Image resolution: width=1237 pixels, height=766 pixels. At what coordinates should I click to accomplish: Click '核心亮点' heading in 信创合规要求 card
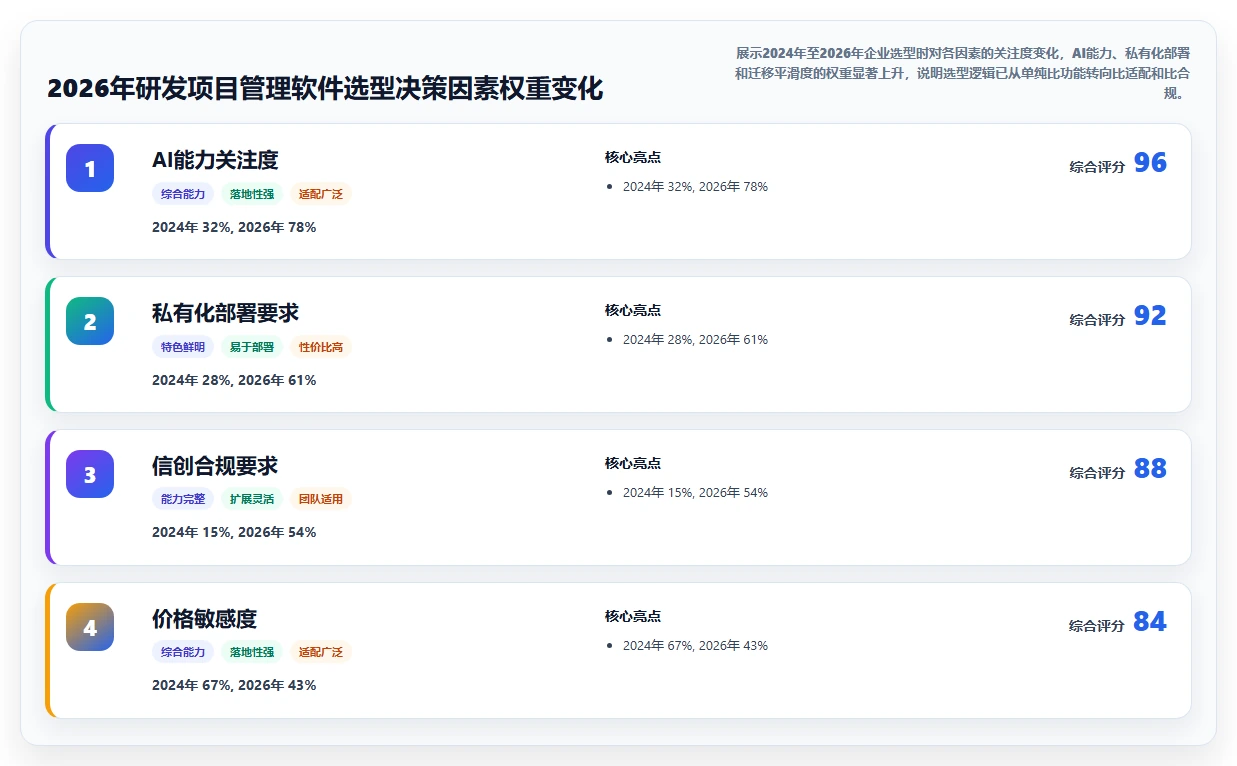click(x=633, y=463)
